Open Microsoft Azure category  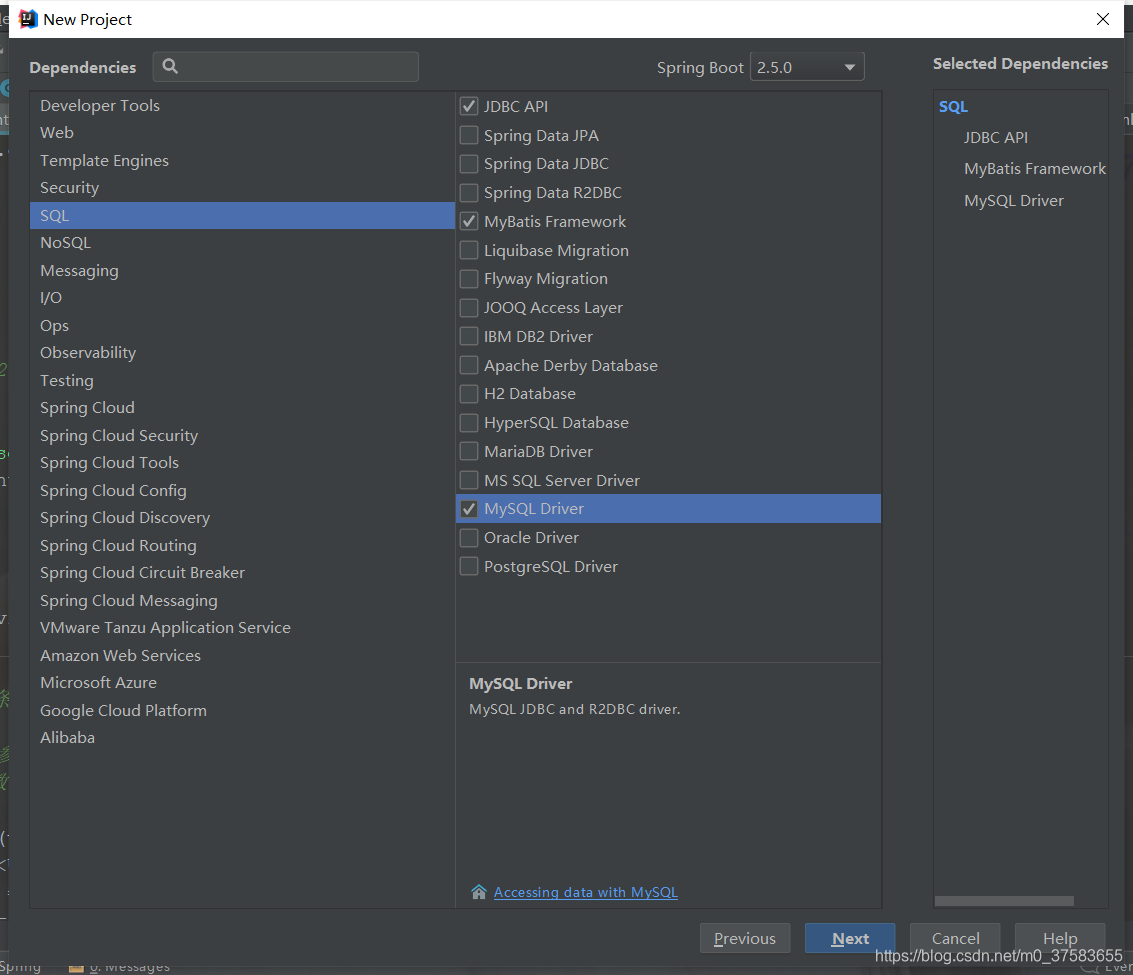(242, 683)
